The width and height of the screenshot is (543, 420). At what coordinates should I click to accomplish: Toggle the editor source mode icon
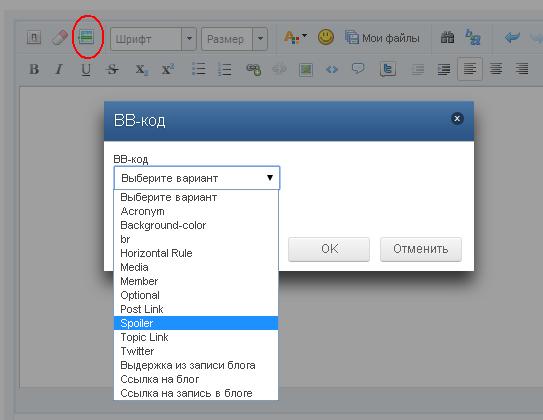click(34, 37)
